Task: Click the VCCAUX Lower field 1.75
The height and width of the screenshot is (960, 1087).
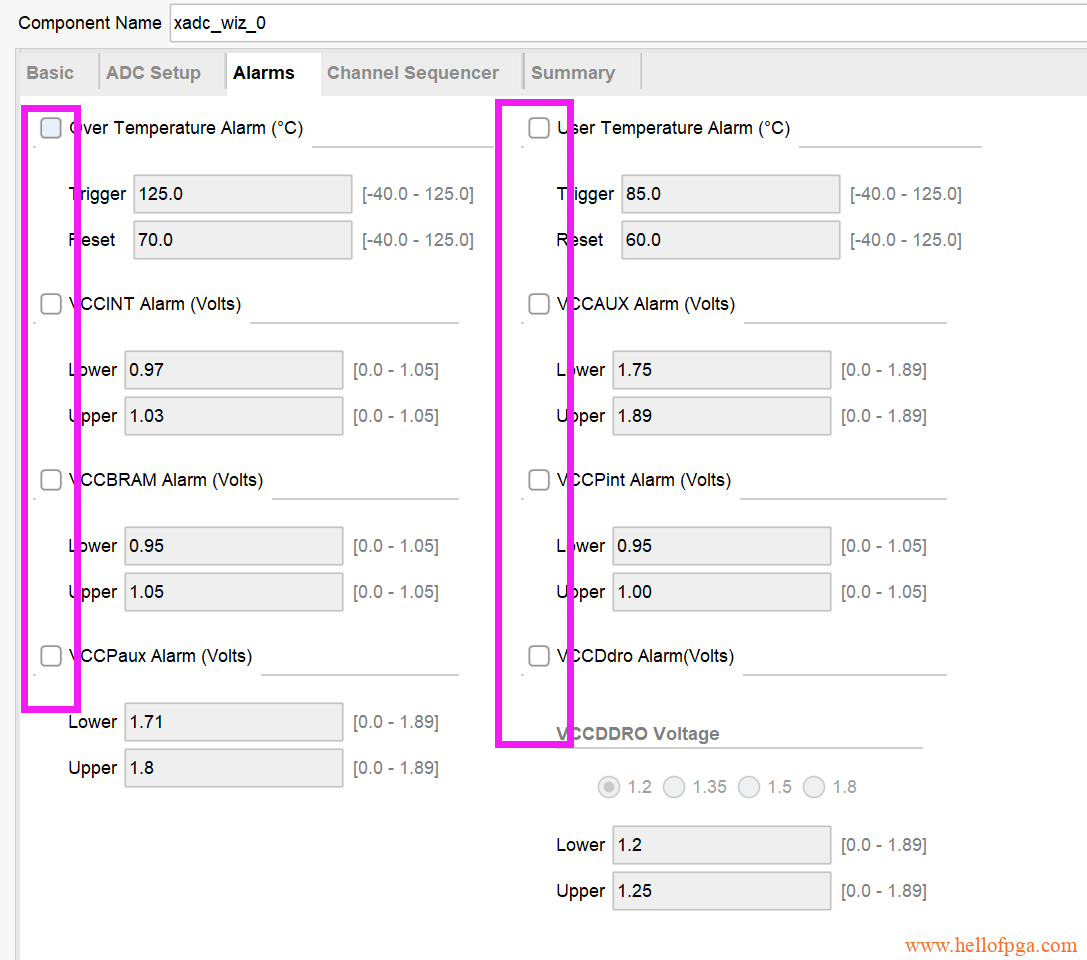Action: tap(721, 370)
